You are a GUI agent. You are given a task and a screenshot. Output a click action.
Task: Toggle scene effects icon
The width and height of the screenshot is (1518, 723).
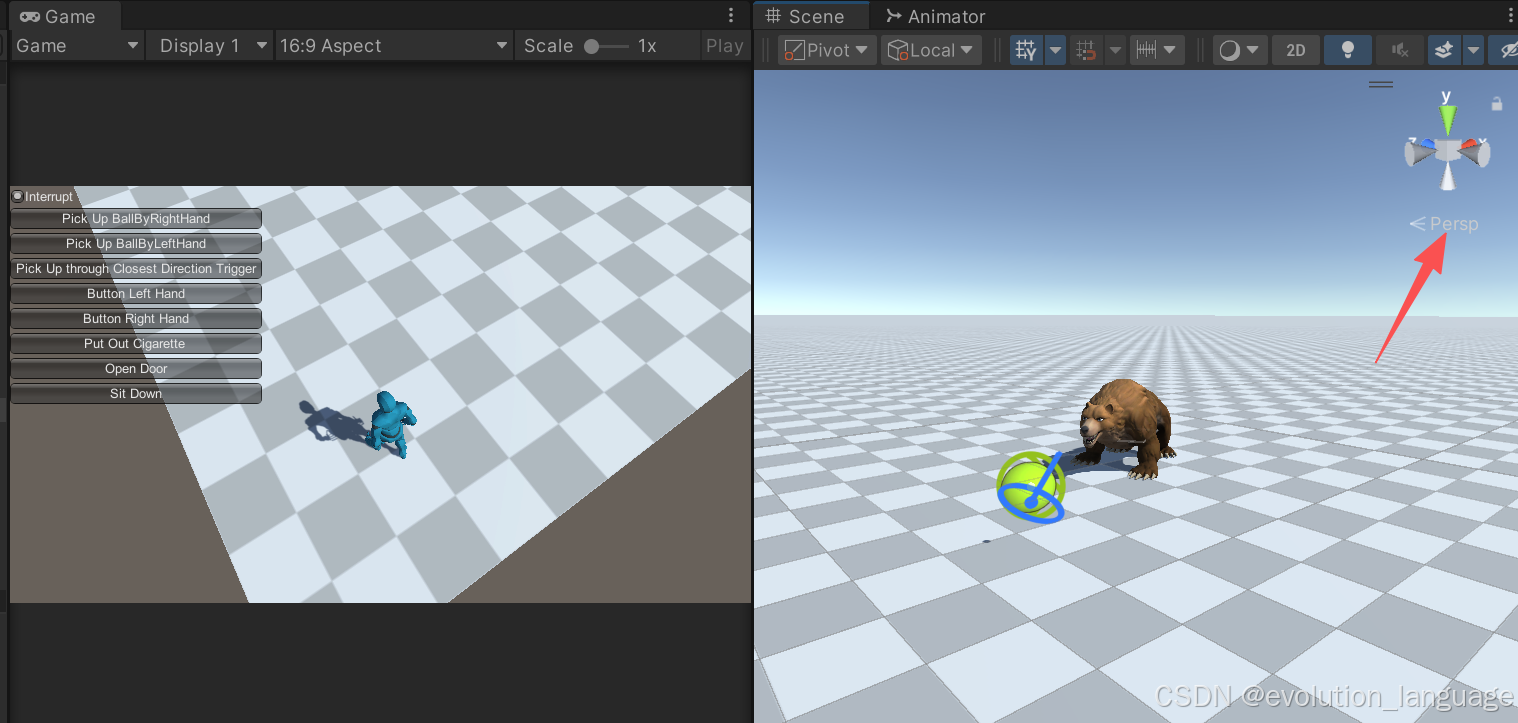[1443, 50]
